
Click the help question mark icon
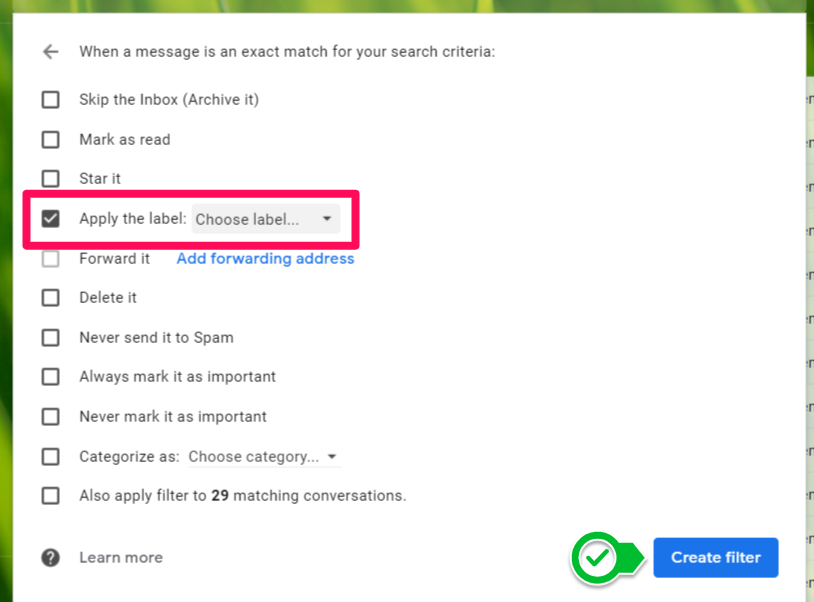[x=51, y=558]
